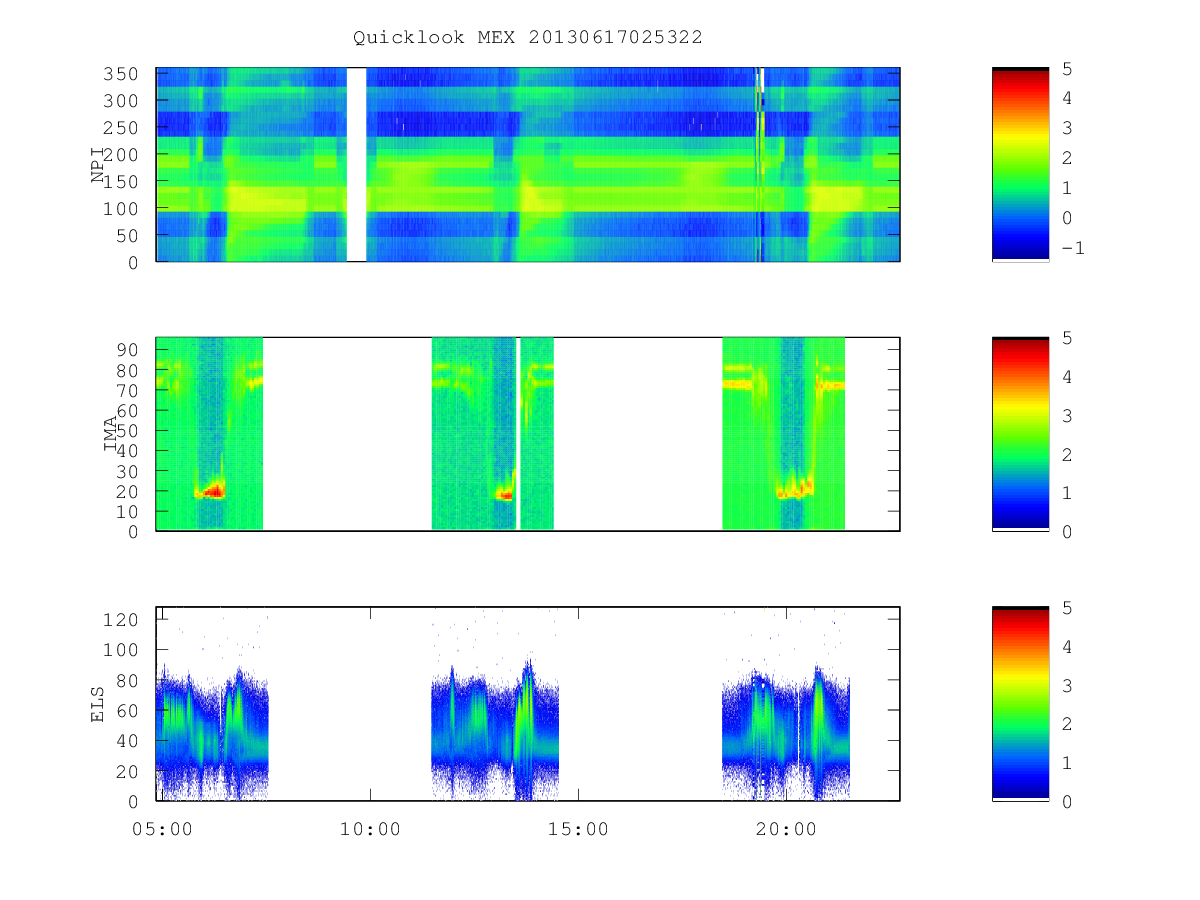Image resolution: width=1200 pixels, height=900 pixels.
Task: Click the 5 label on IMA colorbar
Action: pyautogui.click(x=1066, y=338)
